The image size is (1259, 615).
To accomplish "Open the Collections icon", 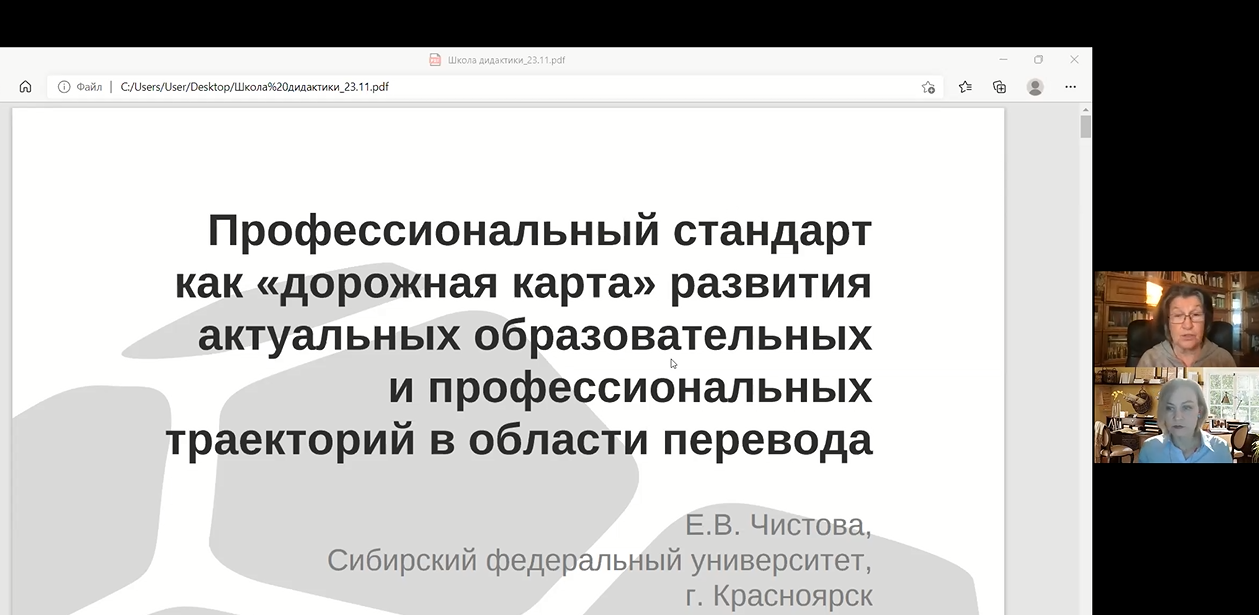I will pos(999,87).
